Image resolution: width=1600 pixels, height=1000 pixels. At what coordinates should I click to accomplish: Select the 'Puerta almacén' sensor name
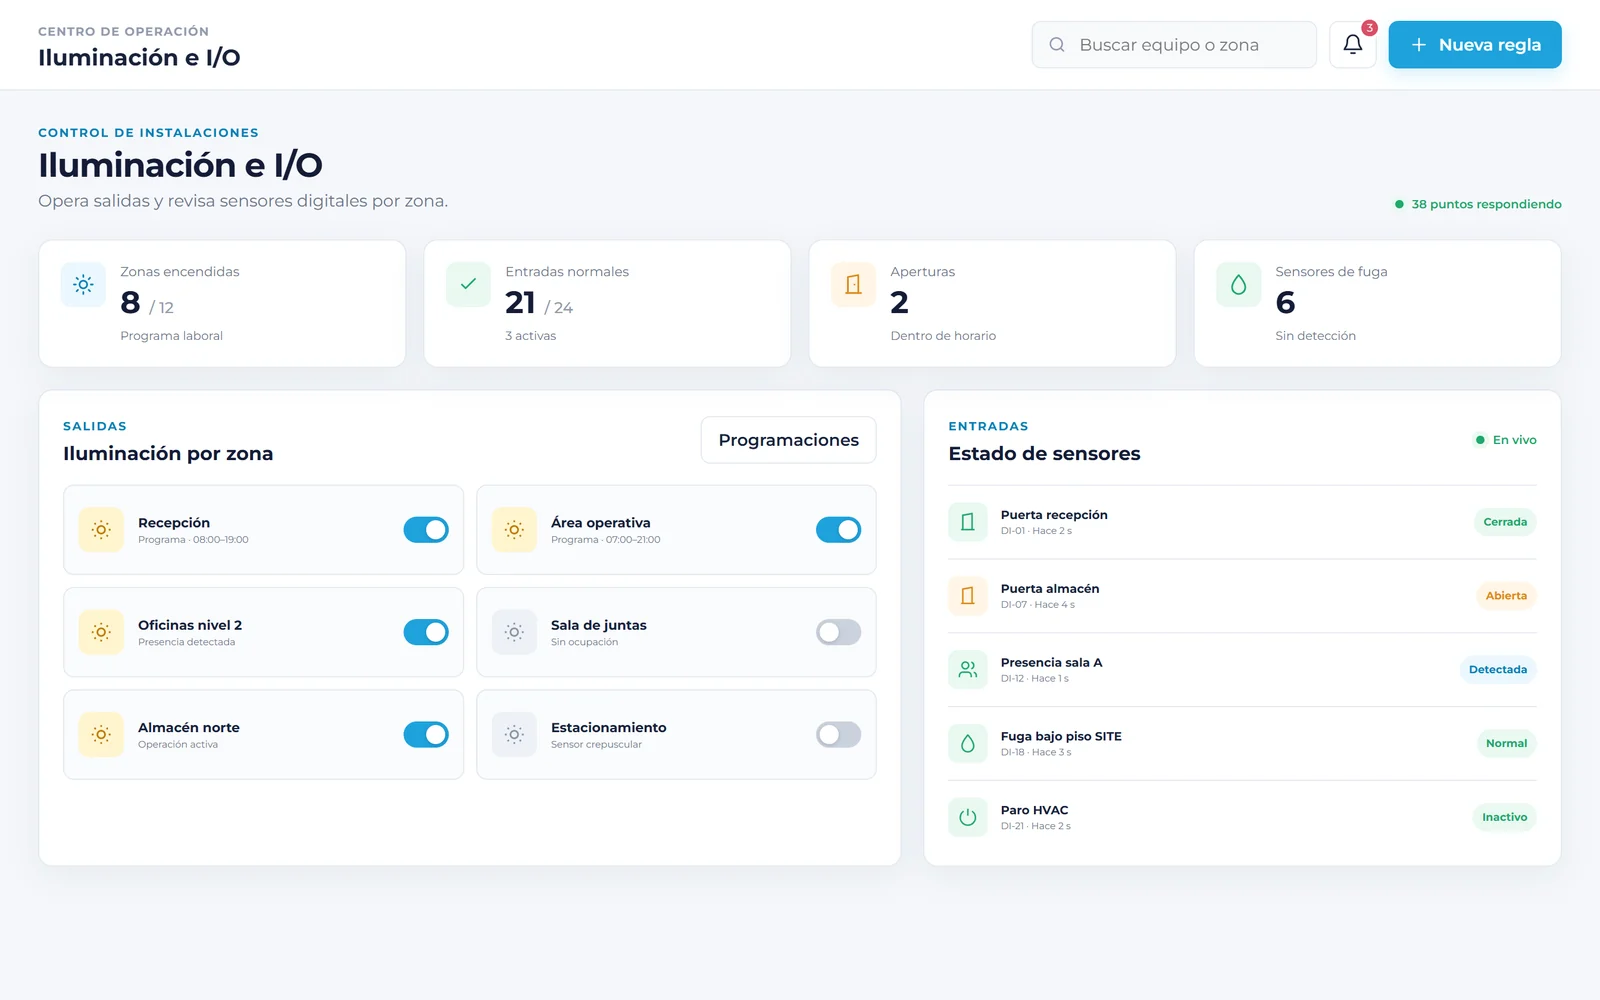point(1050,589)
